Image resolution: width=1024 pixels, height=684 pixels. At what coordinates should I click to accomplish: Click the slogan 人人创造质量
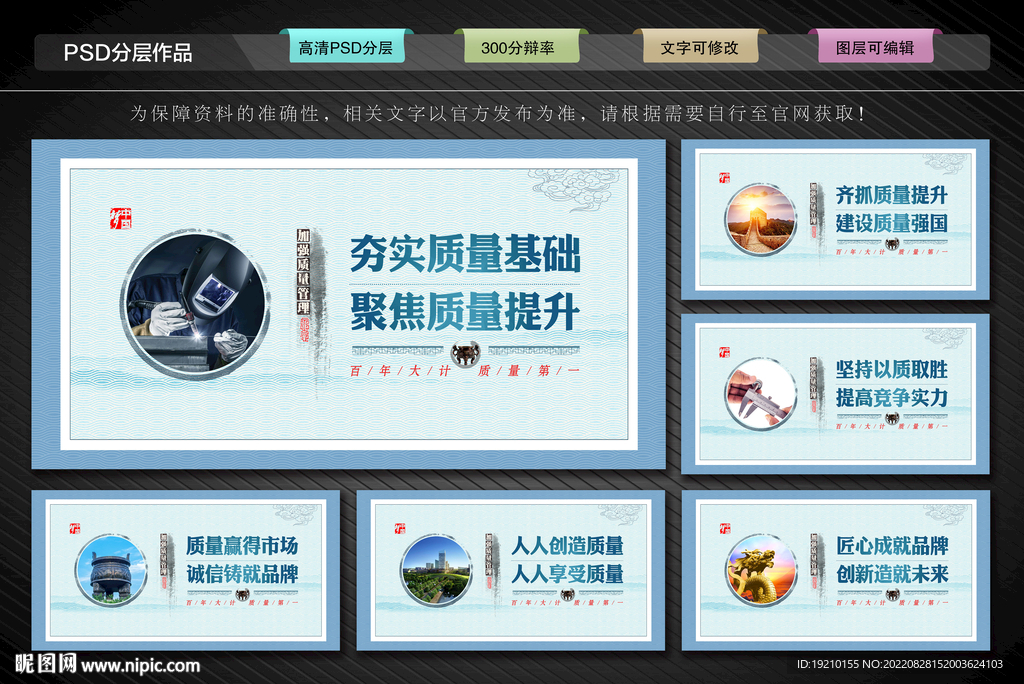click(568, 546)
